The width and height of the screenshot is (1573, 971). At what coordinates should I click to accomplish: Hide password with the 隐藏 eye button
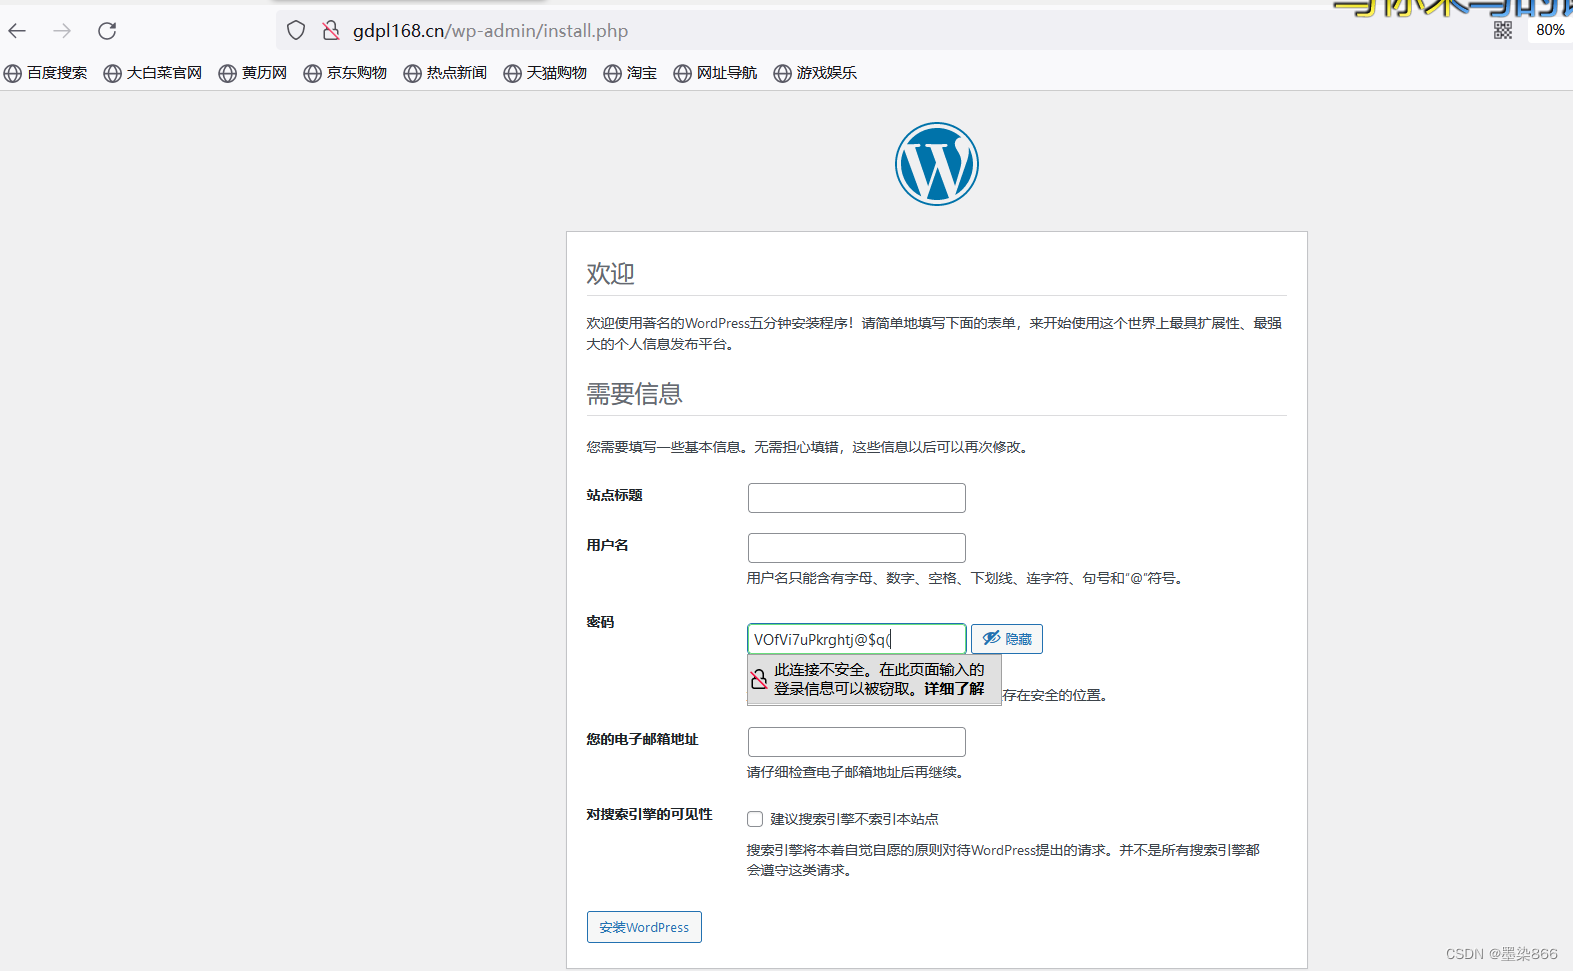click(x=1007, y=639)
